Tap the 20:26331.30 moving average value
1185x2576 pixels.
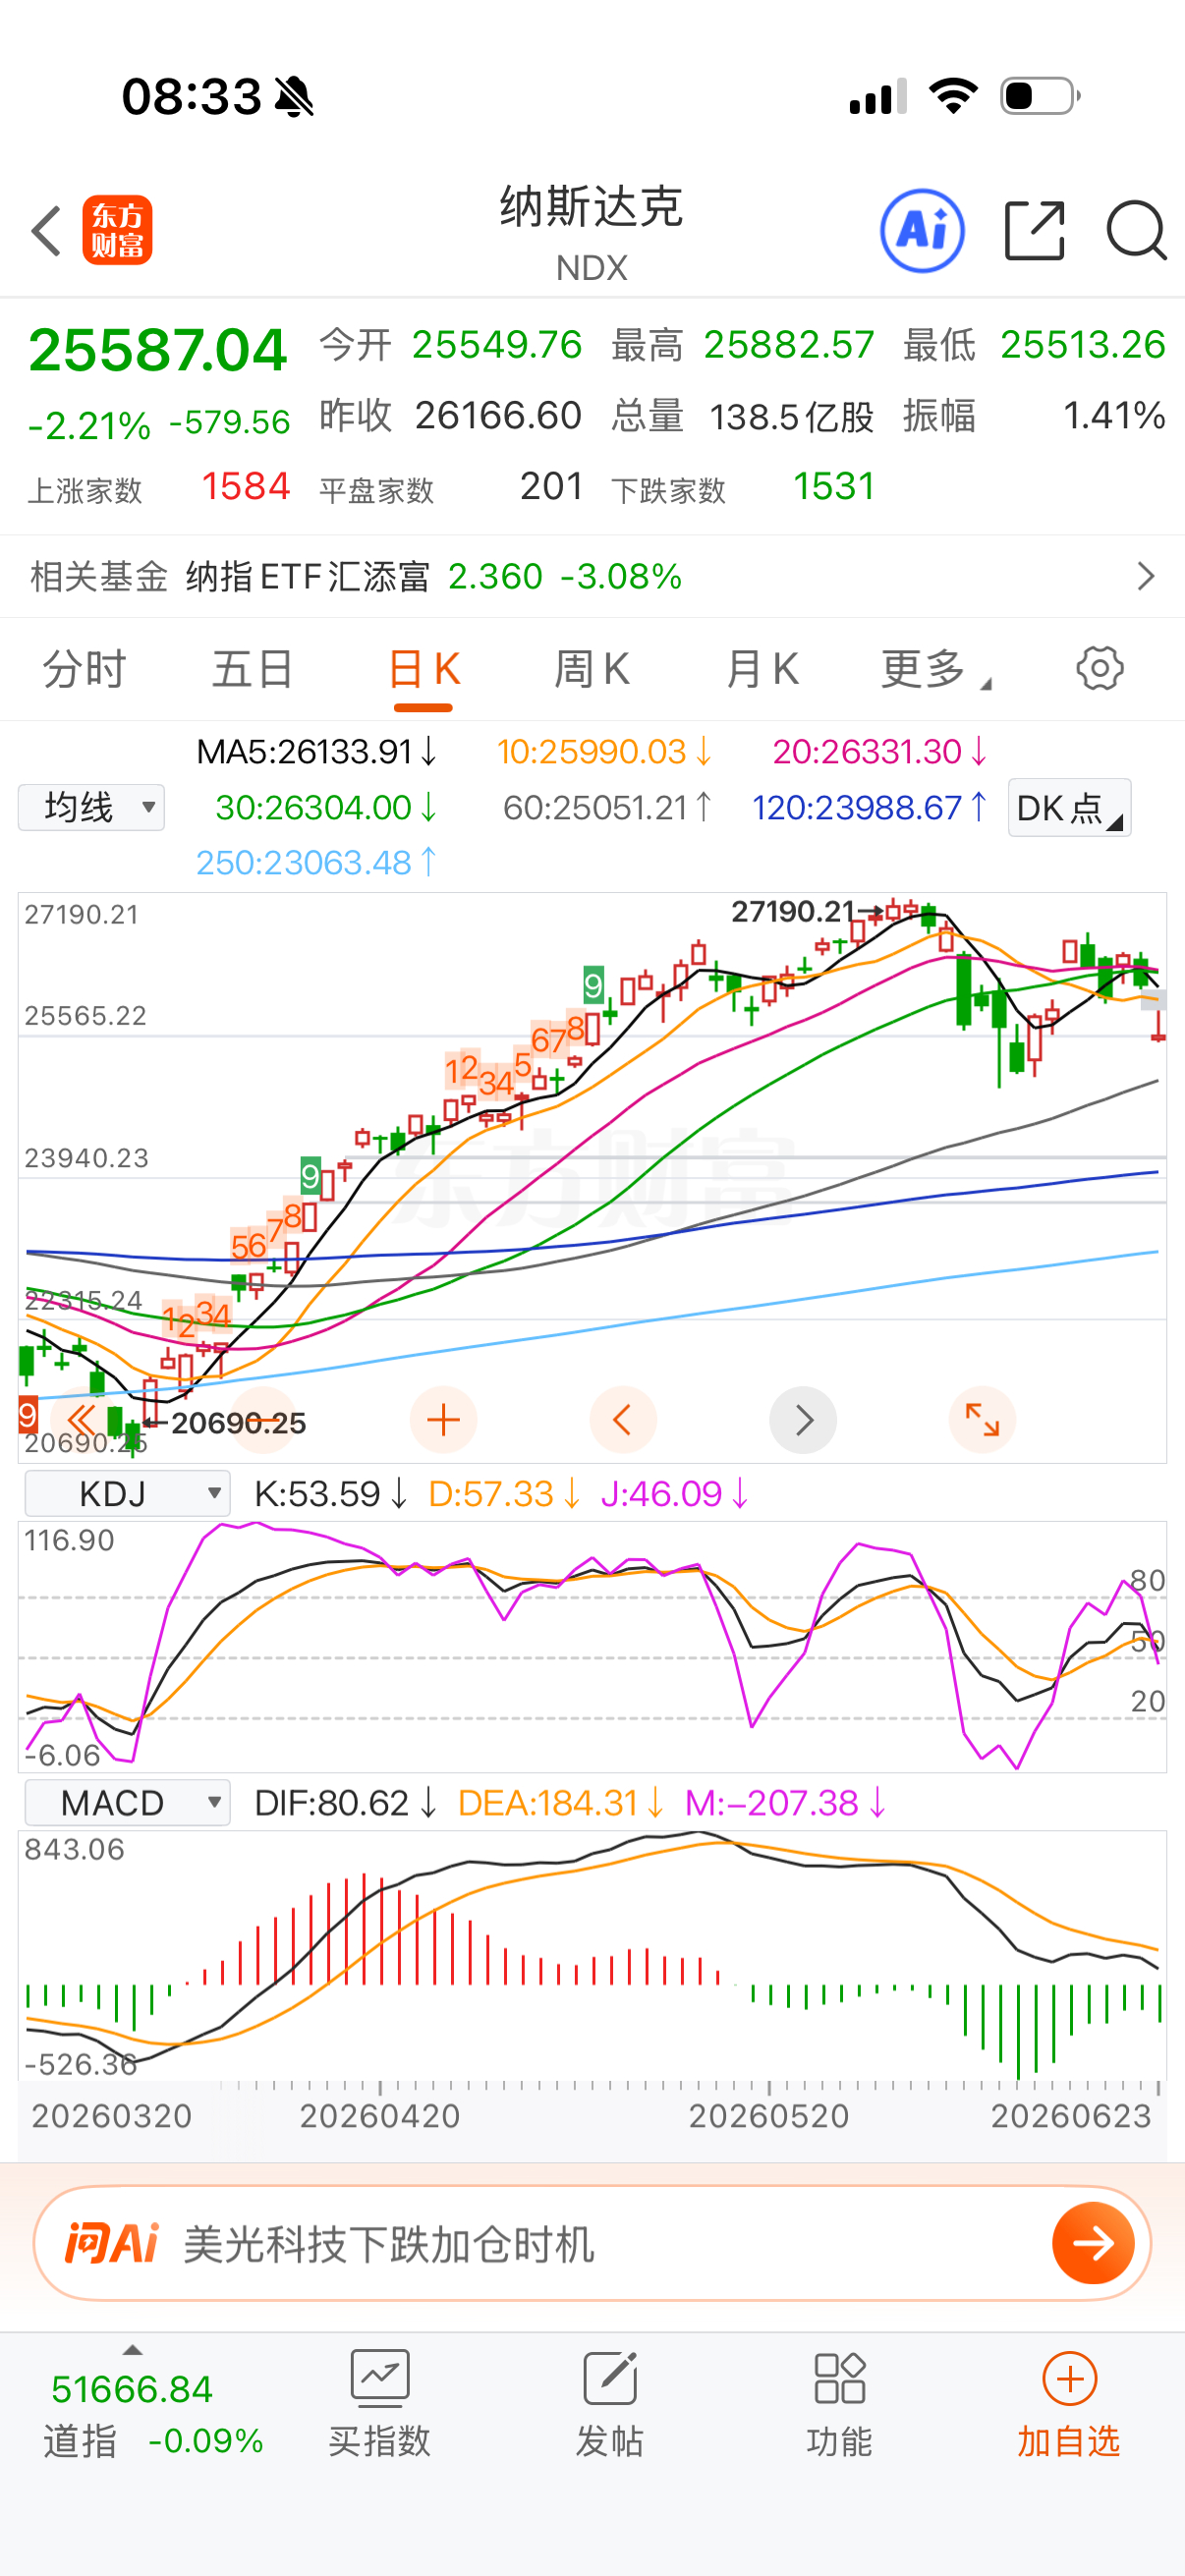880,751
